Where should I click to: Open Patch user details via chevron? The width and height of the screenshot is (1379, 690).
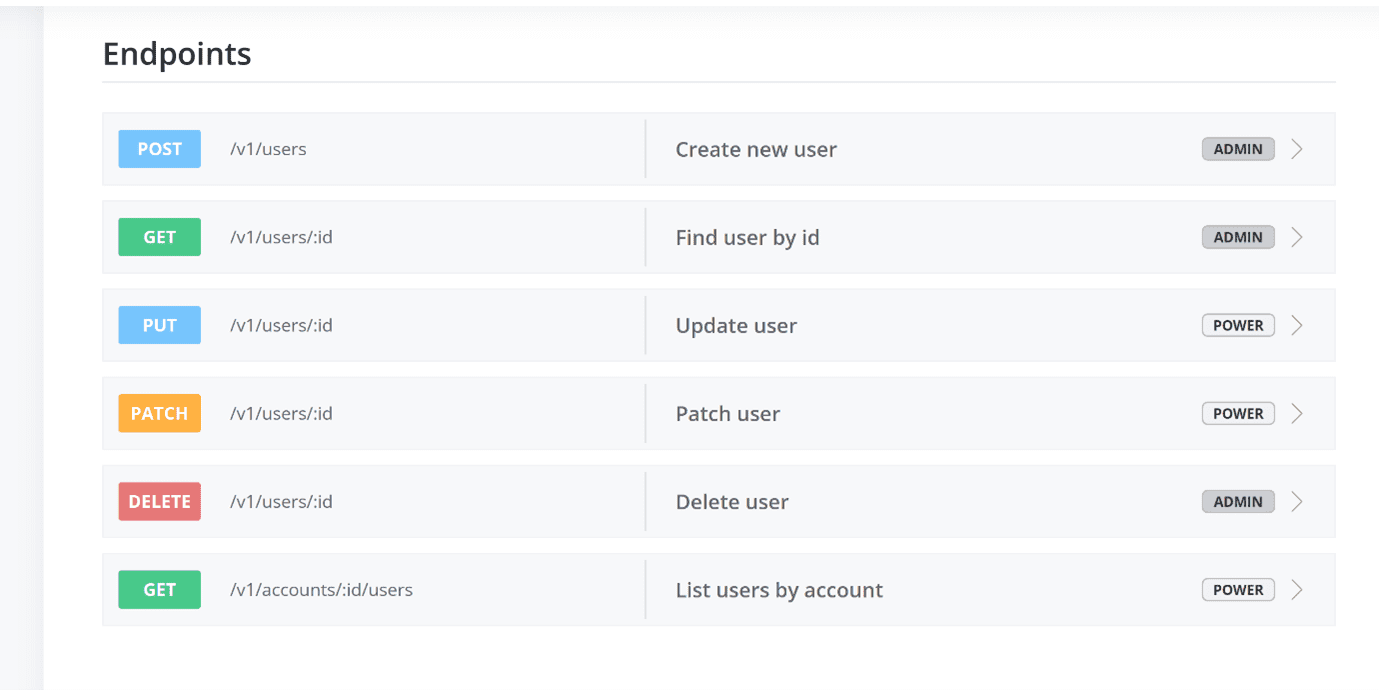(1297, 413)
